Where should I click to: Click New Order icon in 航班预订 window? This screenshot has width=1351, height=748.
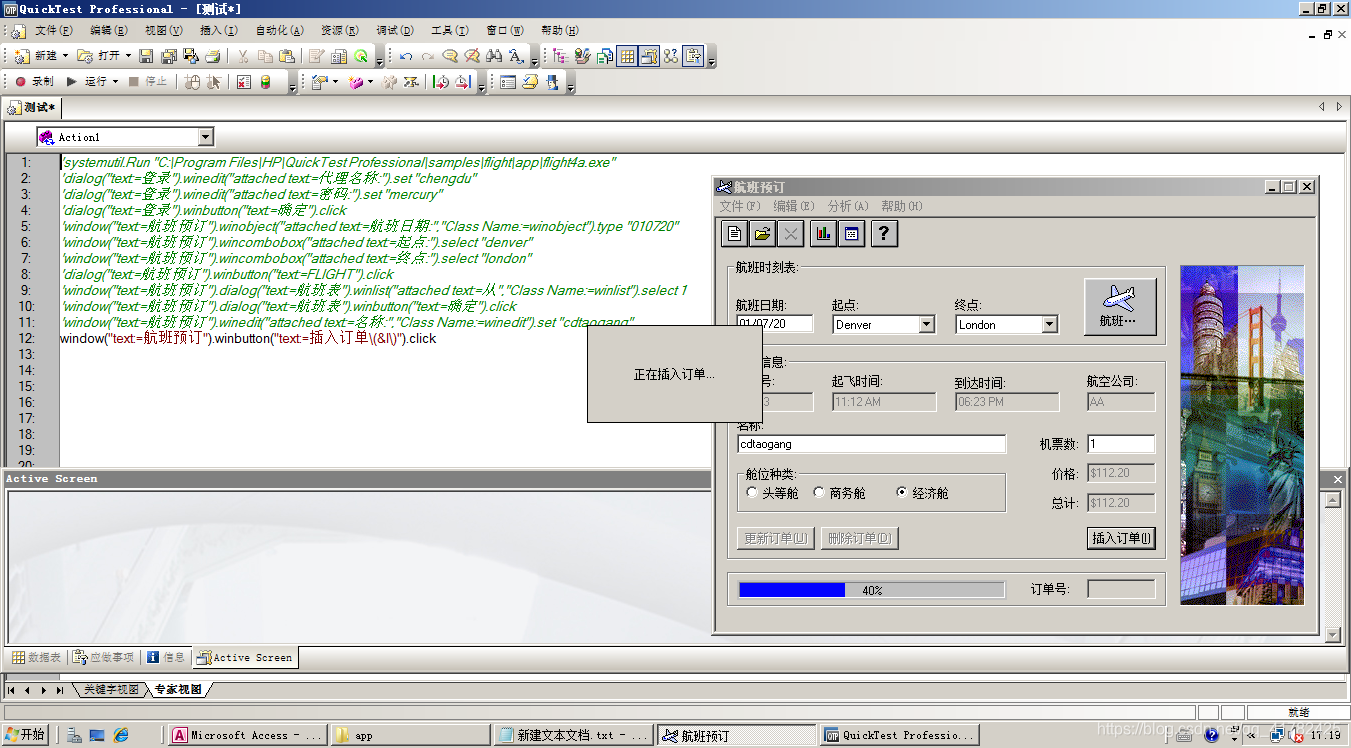click(734, 234)
